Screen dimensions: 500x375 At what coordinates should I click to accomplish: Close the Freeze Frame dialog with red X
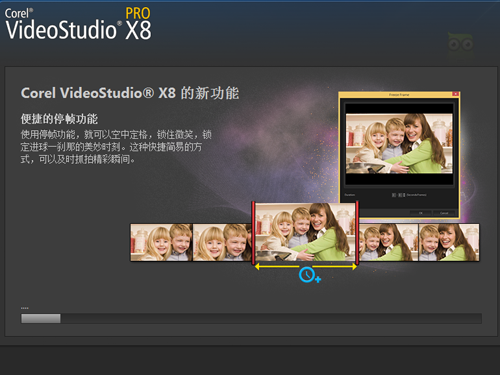tap(455, 94)
